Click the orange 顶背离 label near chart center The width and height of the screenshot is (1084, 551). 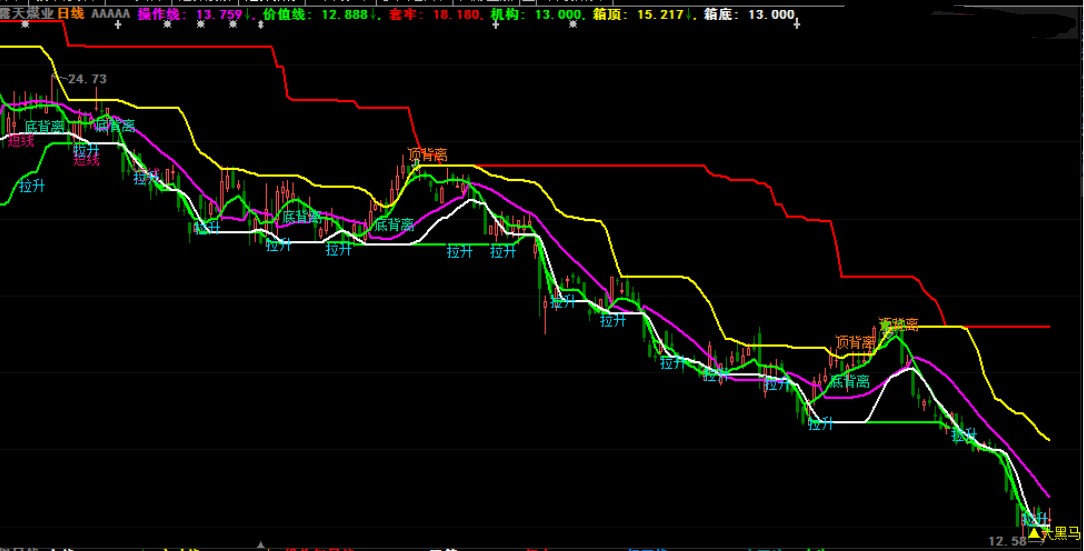(427, 155)
